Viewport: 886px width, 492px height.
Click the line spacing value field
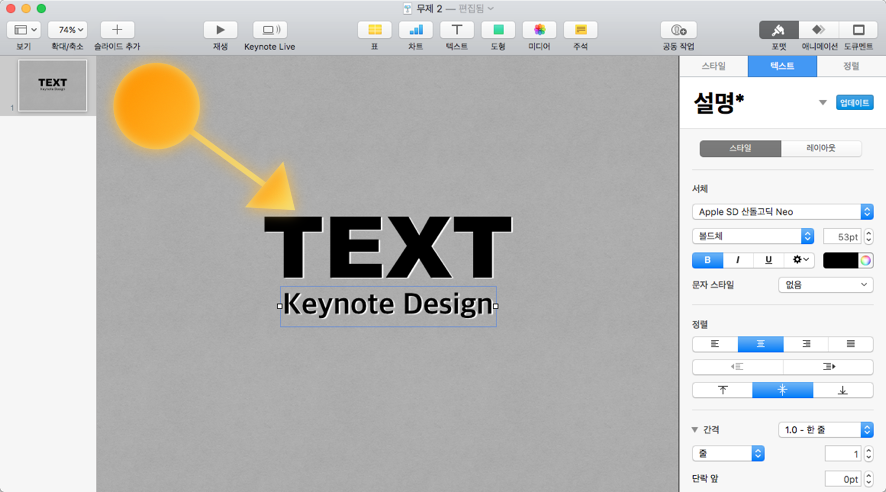pos(842,454)
